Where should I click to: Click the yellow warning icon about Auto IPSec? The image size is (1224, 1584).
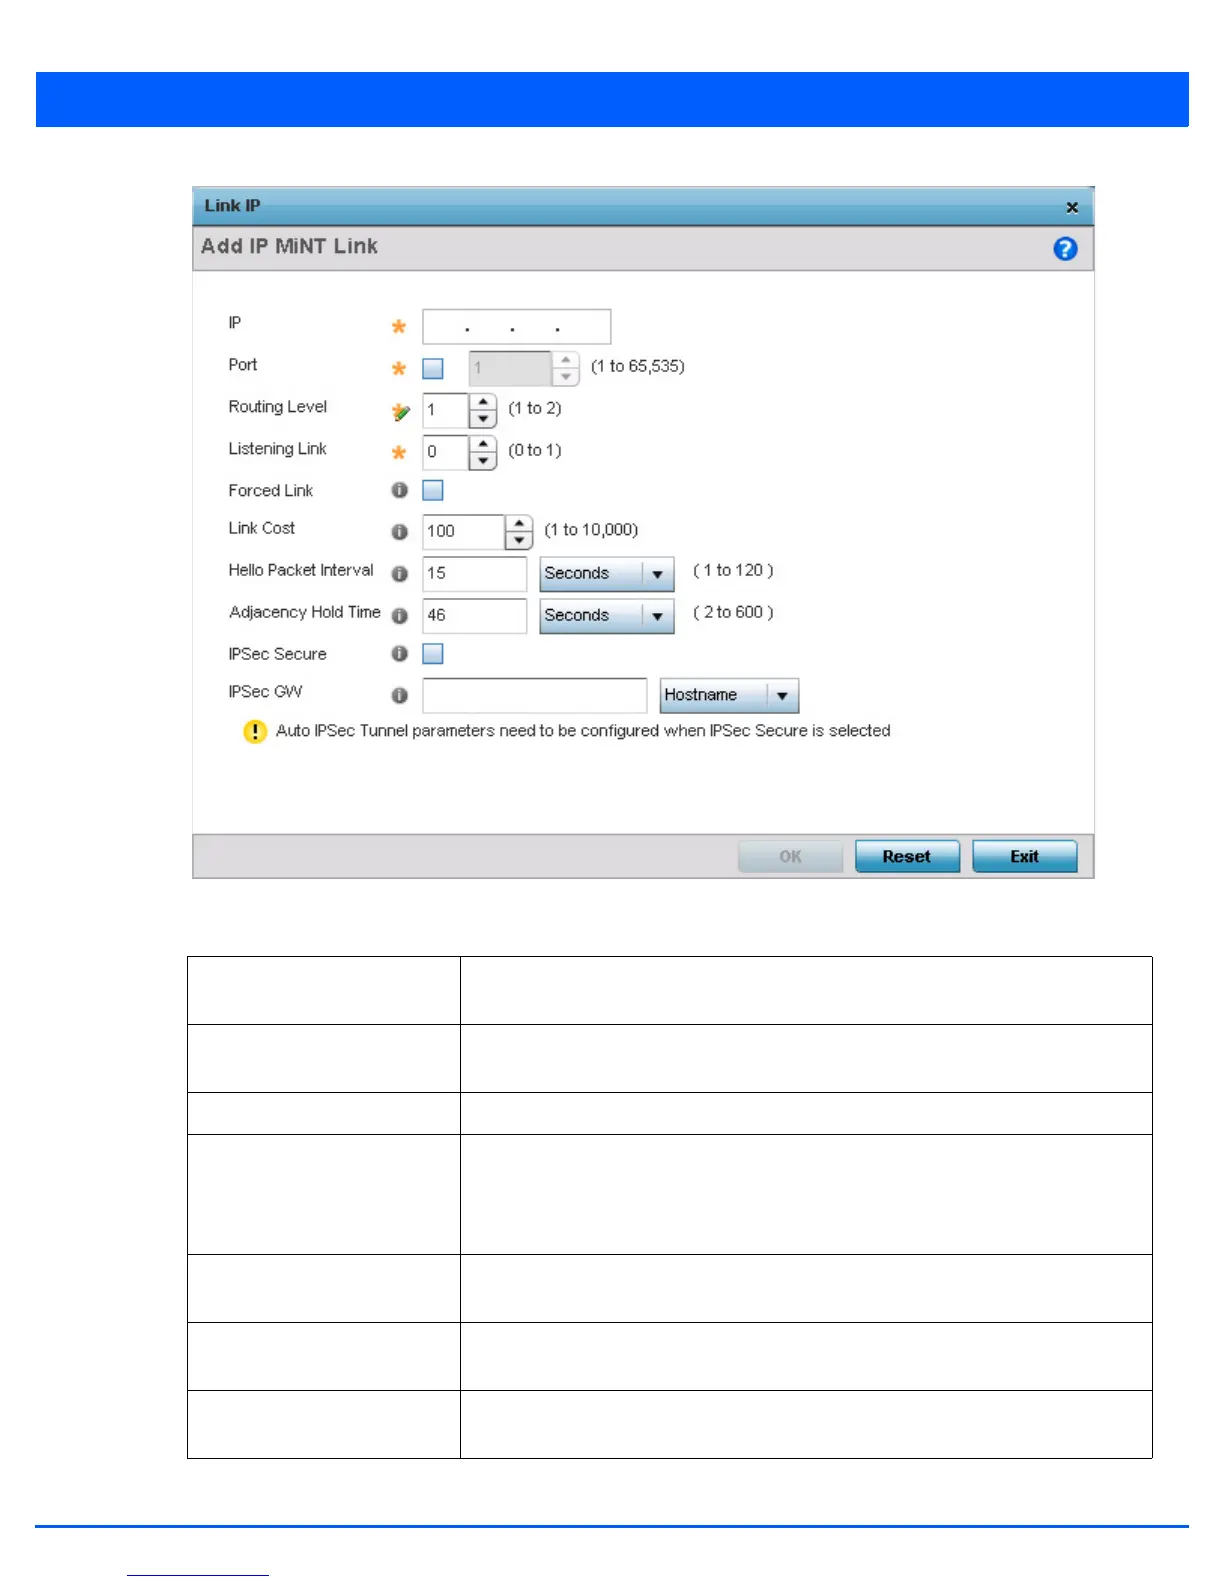pyautogui.click(x=255, y=732)
